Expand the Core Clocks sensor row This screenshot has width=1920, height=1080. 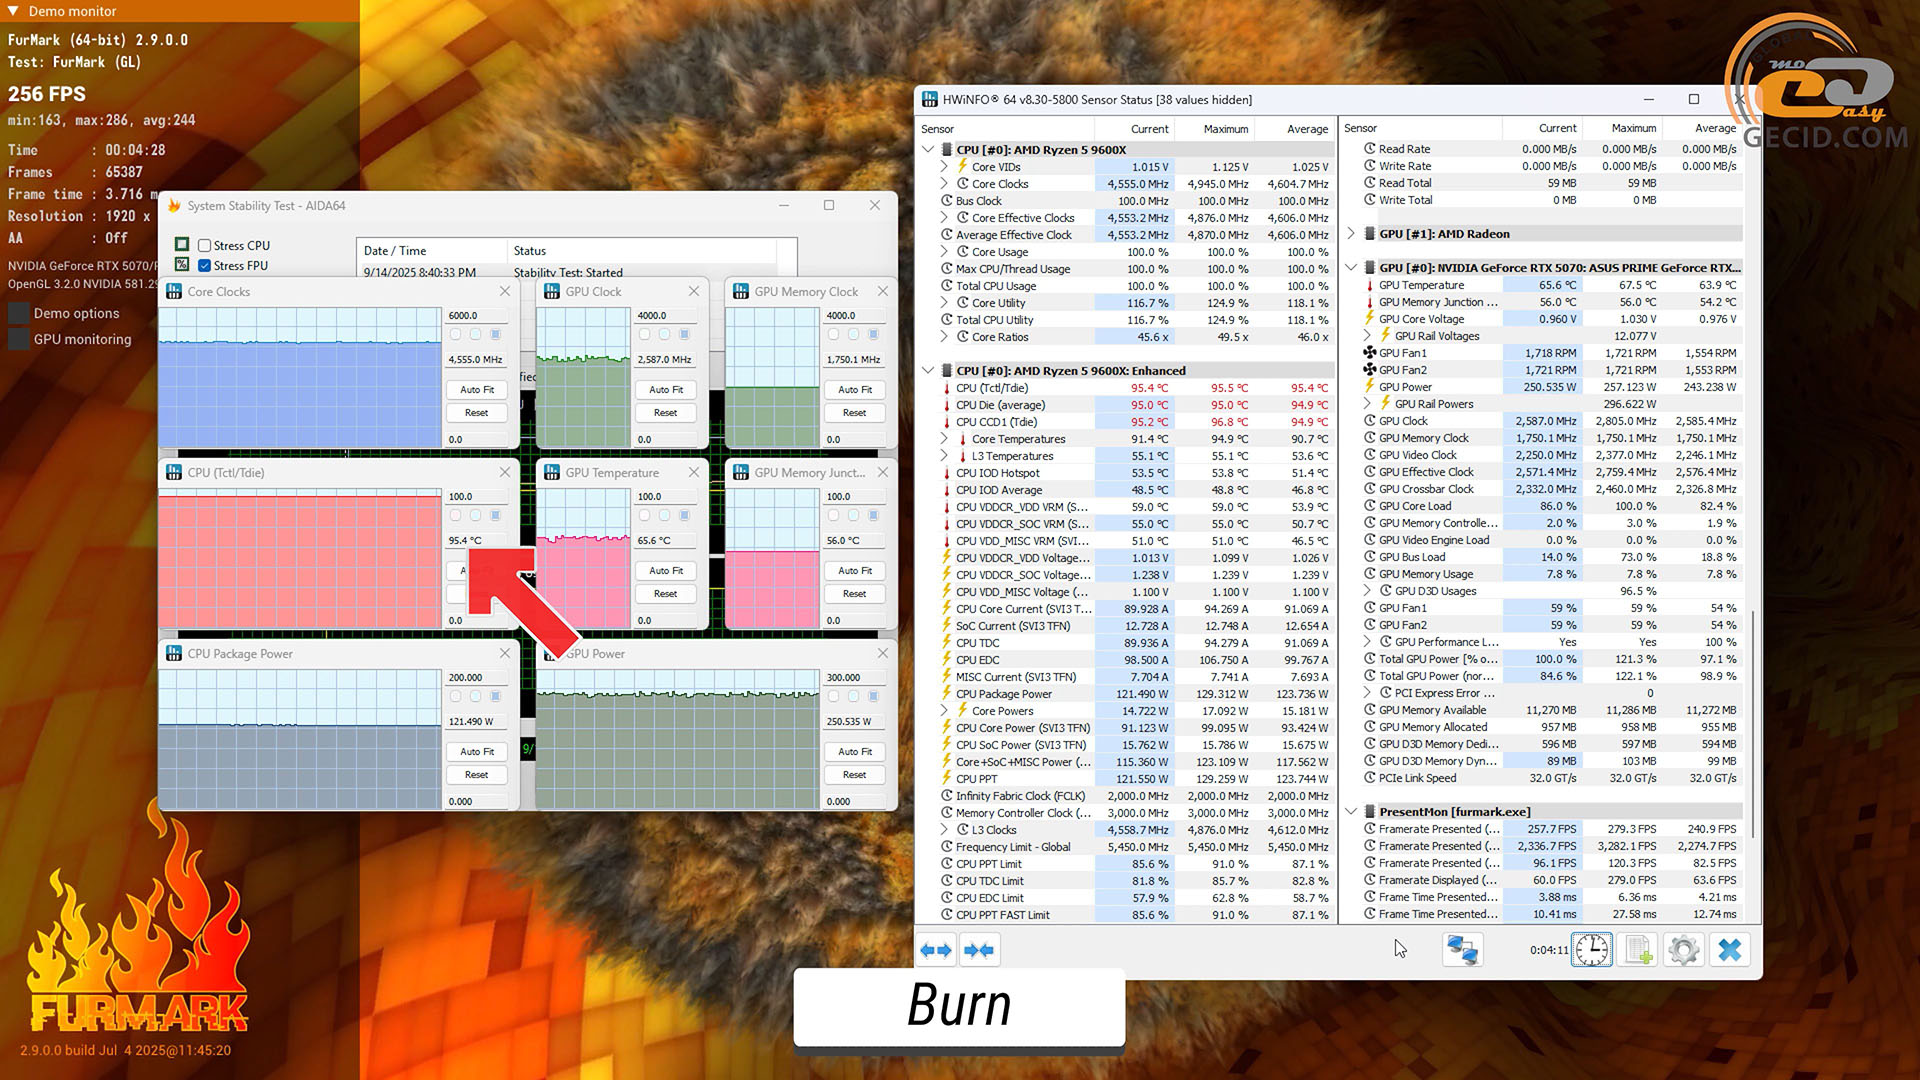click(x=944, y=184)
